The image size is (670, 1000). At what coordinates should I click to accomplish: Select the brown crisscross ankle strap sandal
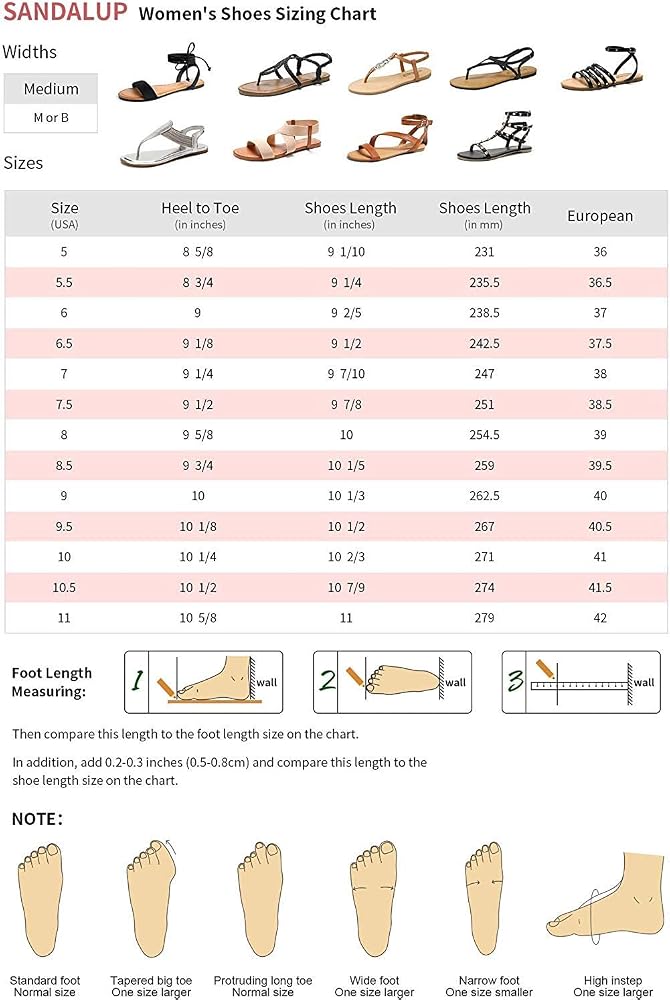[389, 138]
